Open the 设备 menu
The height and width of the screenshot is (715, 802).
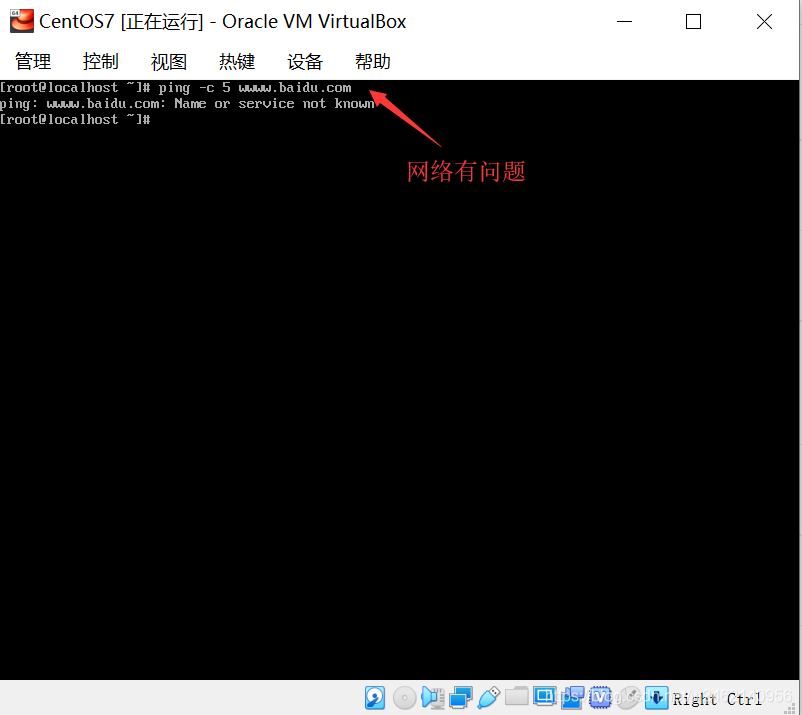[305, 62]
